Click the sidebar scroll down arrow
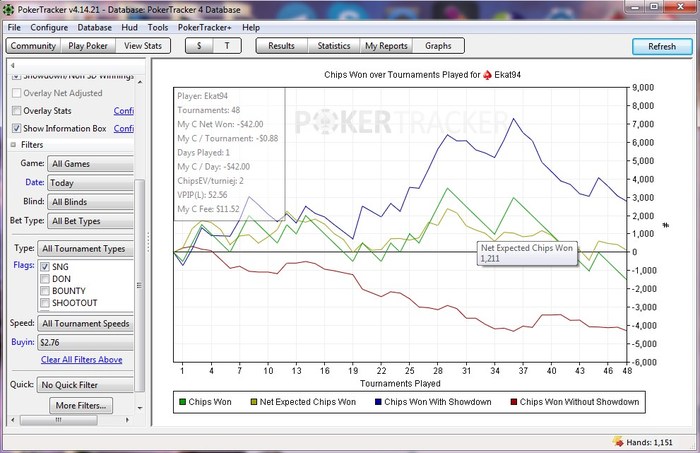700x453 pixels. click(140, 407)
